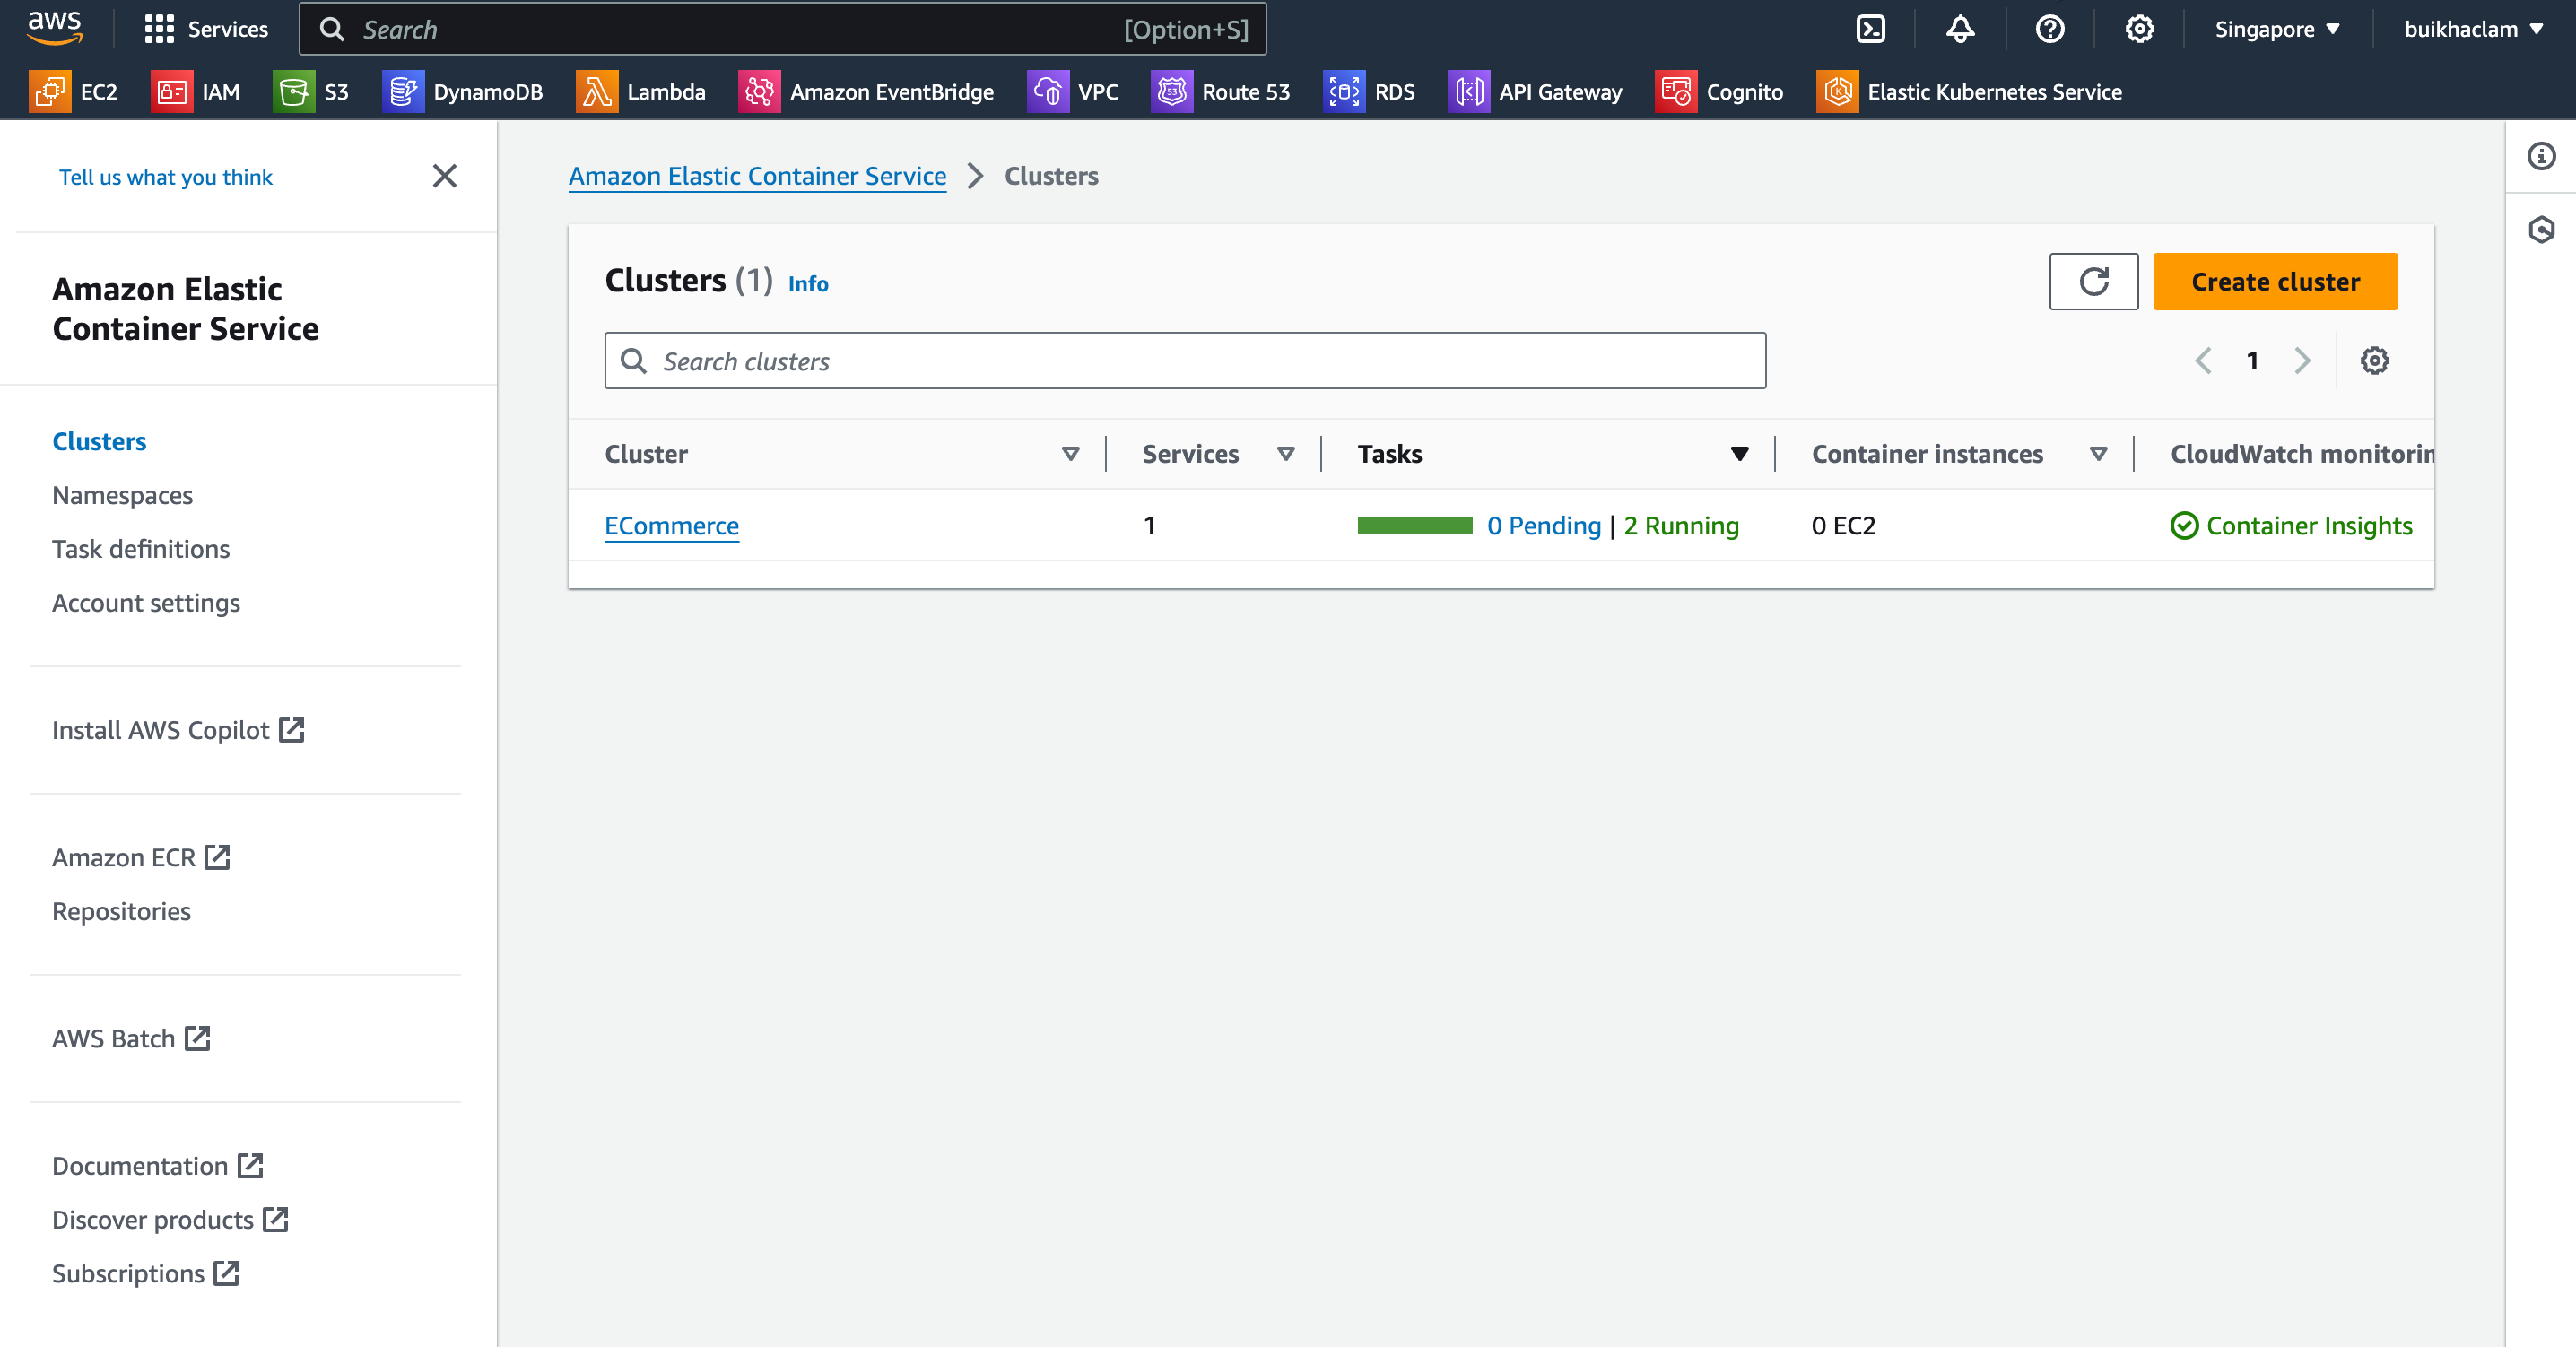This screenshot has width=2576, height=1347.
Task: Select Clusters in the sidebar
Action: coord(99,442)
